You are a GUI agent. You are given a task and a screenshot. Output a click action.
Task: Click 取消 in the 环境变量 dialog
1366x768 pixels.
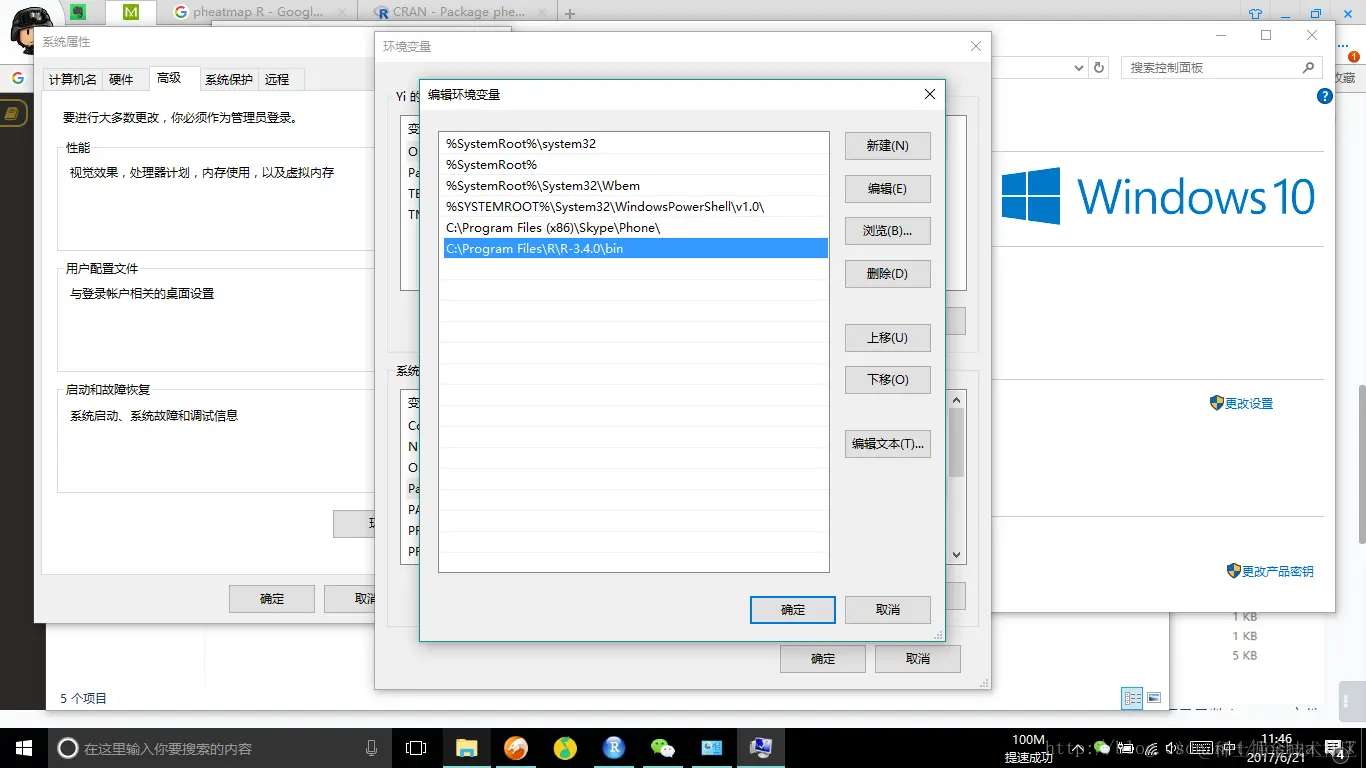[x=918, y=659]
